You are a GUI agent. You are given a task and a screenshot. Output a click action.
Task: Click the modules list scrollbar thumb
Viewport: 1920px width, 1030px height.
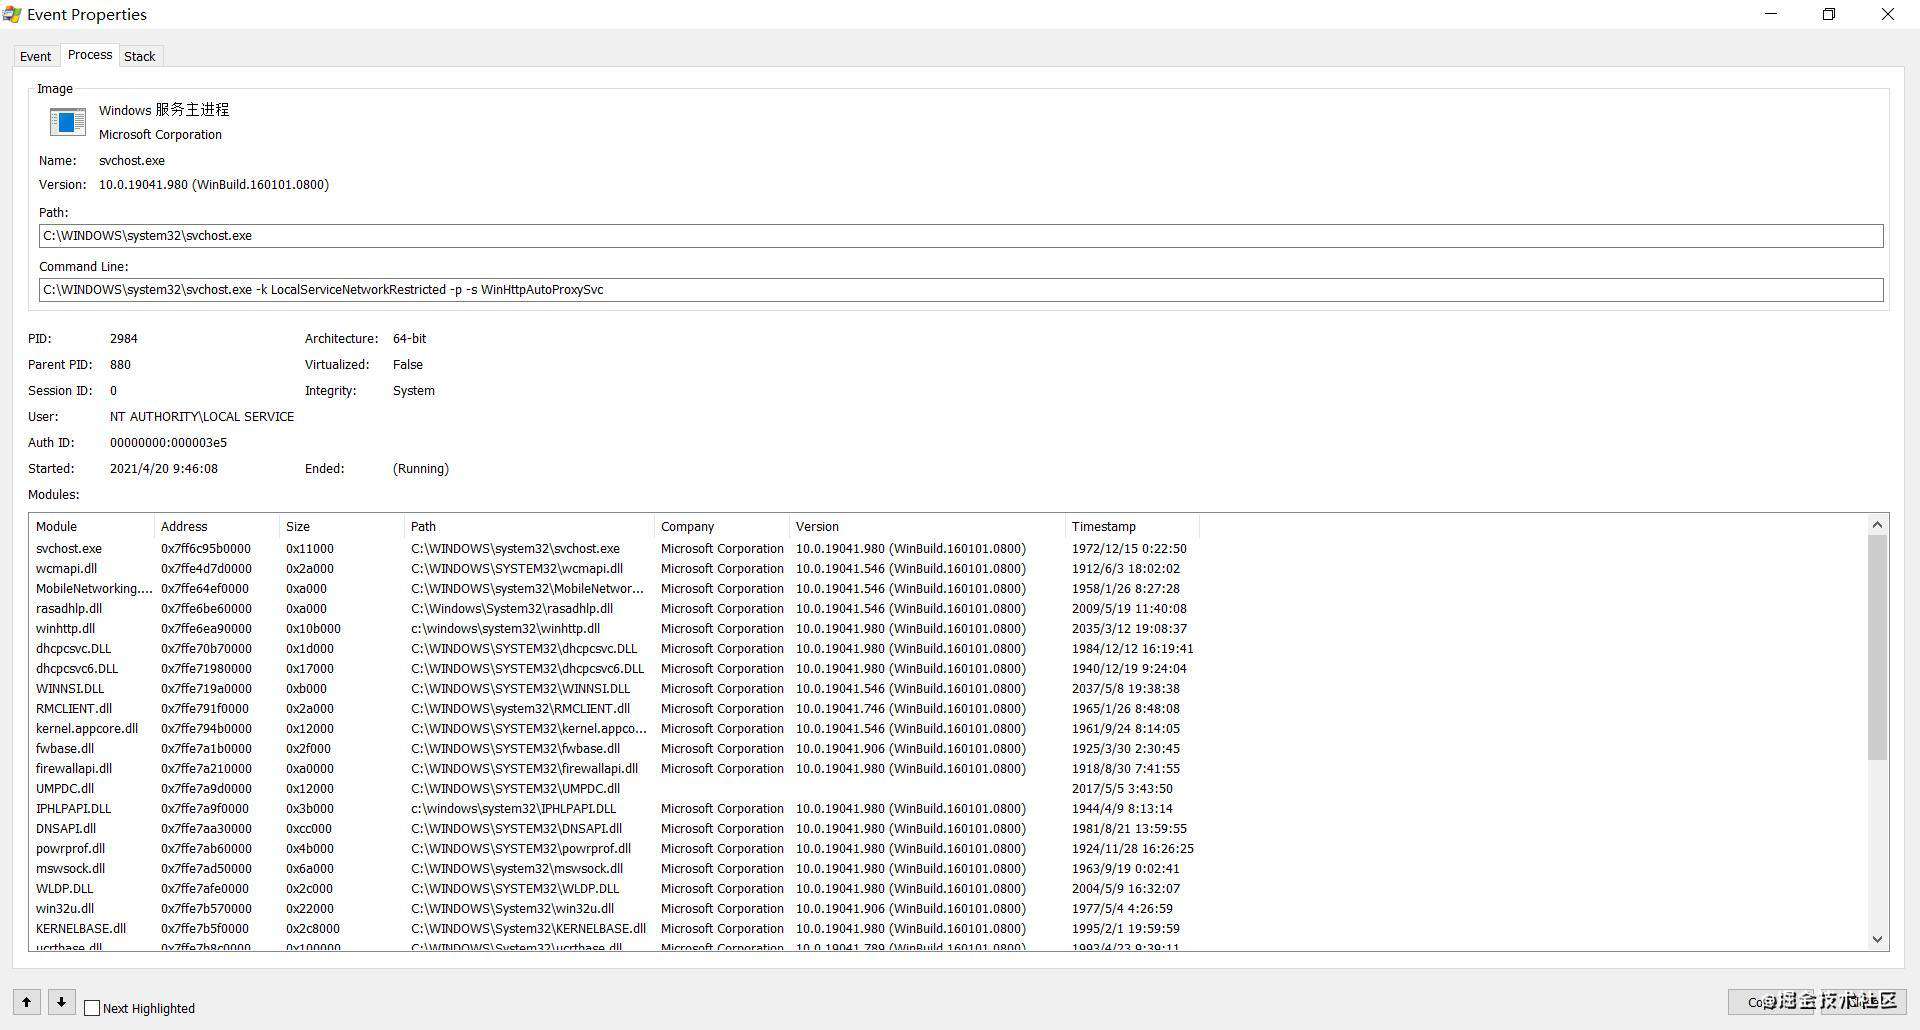[1877, 647]
